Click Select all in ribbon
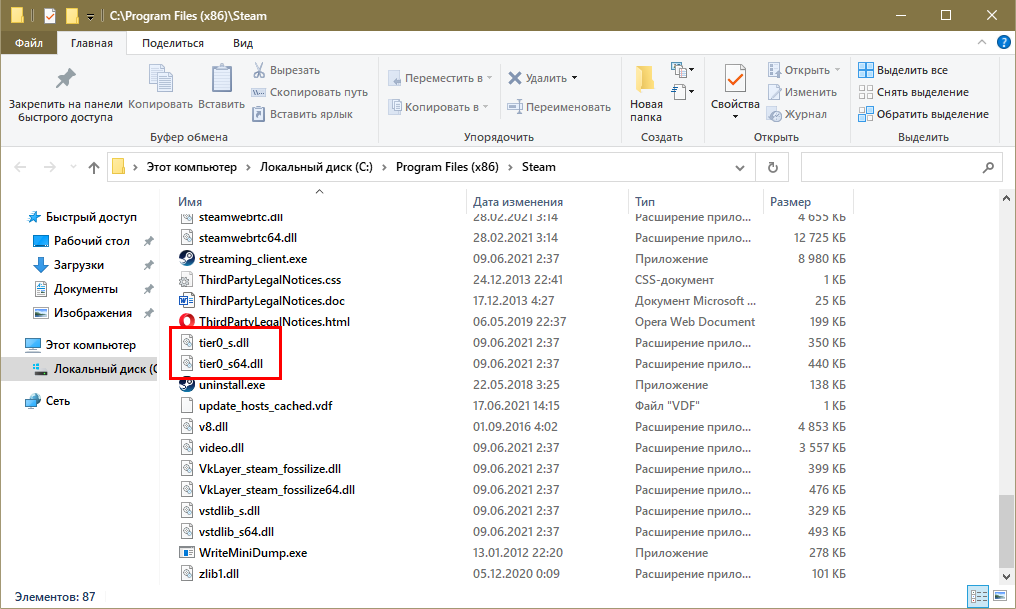The image size is (1016, 609). tap(903, 71)
